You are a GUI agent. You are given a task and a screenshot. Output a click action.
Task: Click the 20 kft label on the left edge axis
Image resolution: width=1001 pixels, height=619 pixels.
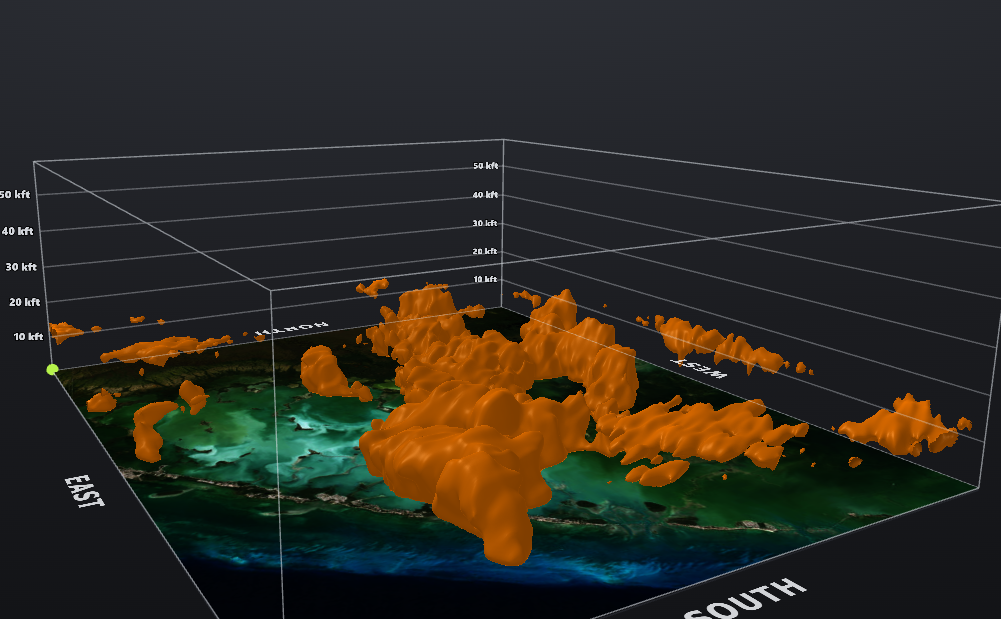click(25, 302)
